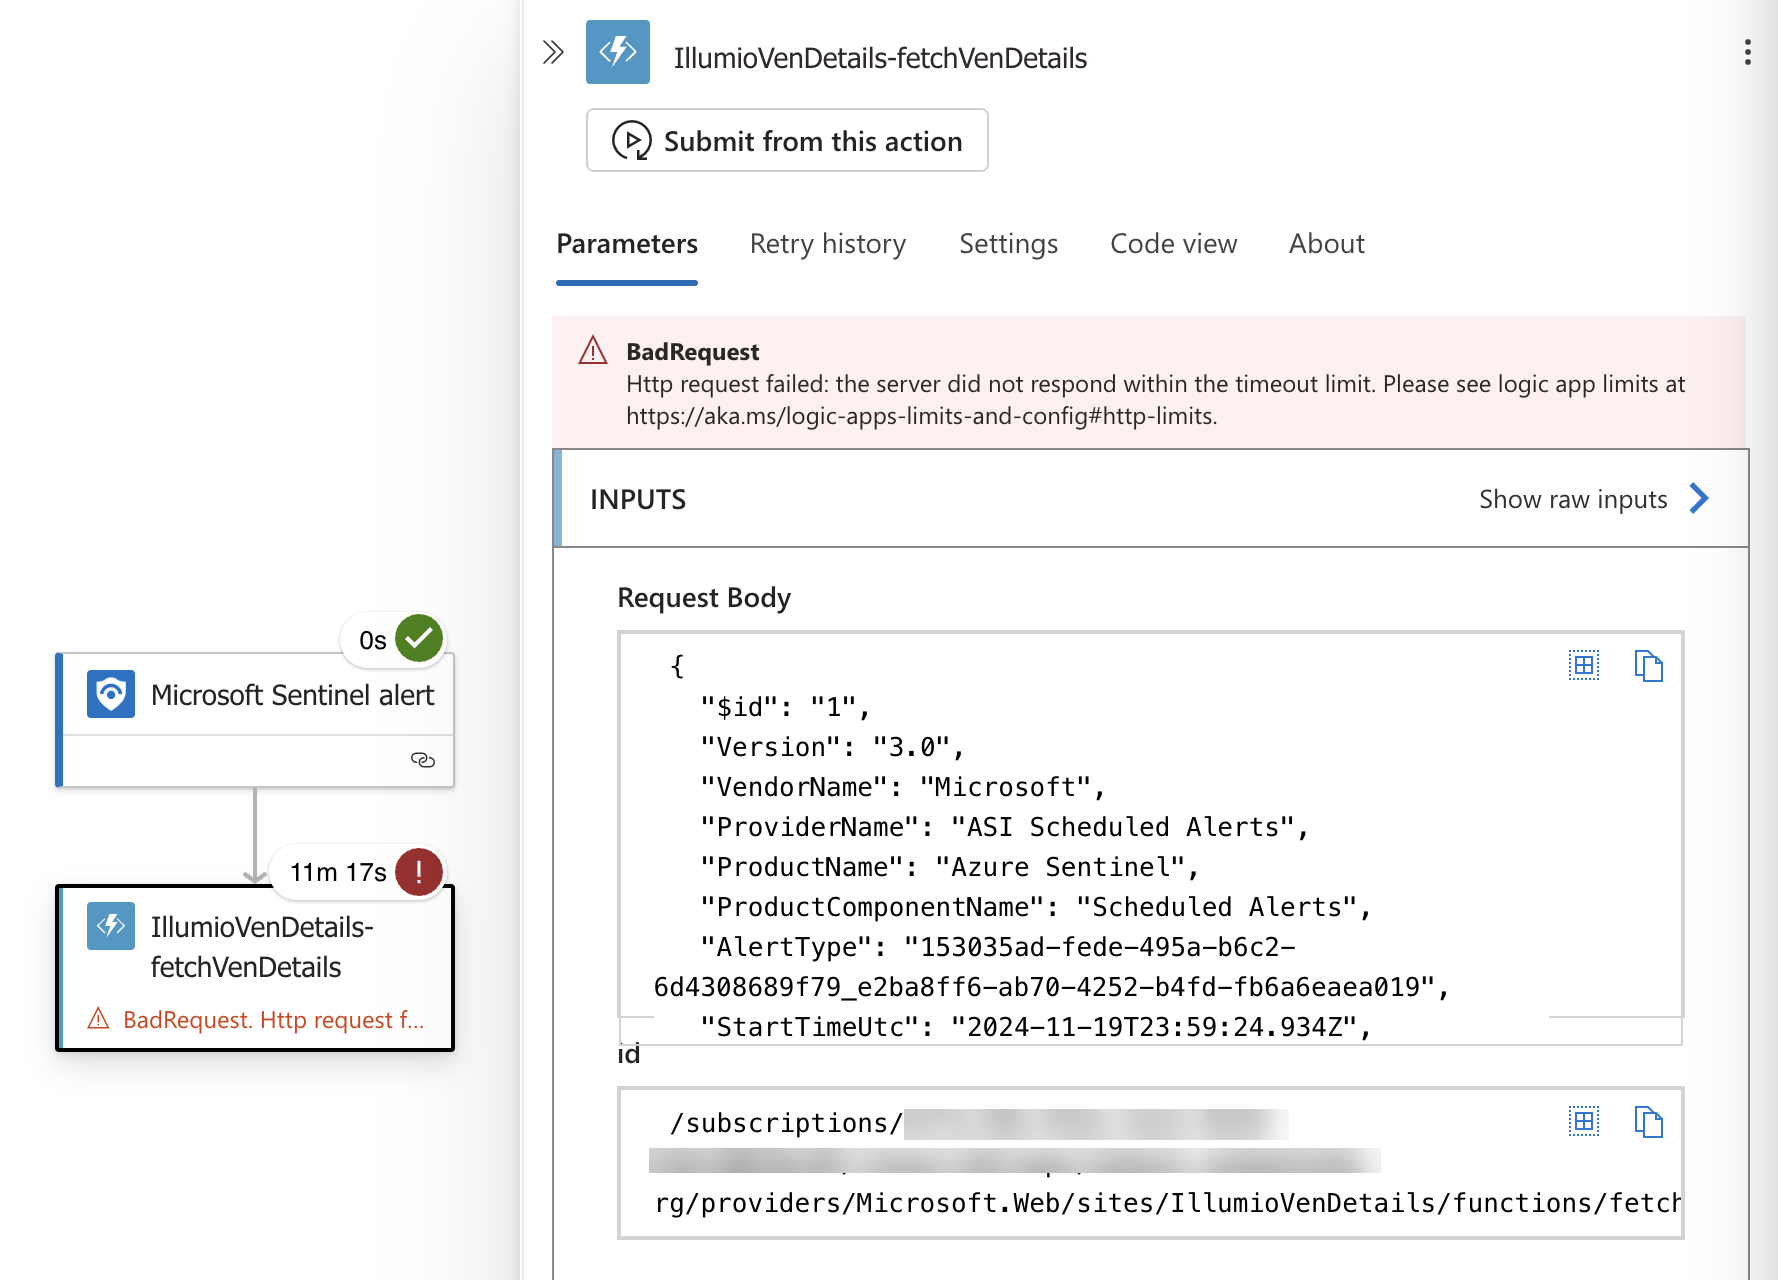Screen dimensions: 1778x1280
Task: Click the panel title IllumioVenDetails-fetchVenDetails
Action: pyautogui.click(x=880, y=58)
